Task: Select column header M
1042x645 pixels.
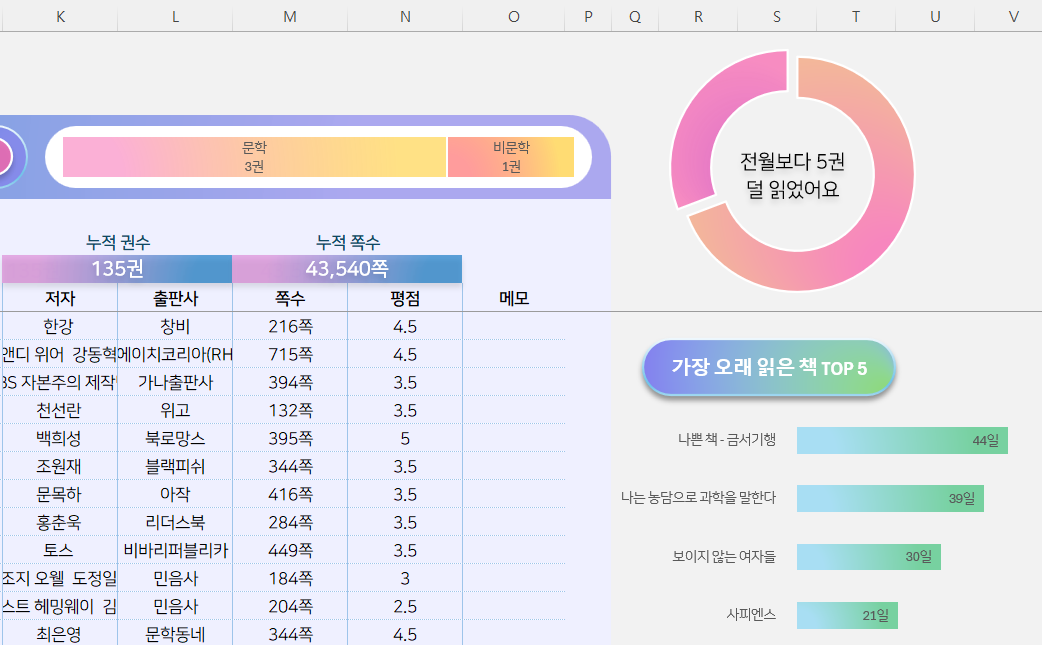Action: (x=290, y=17)
